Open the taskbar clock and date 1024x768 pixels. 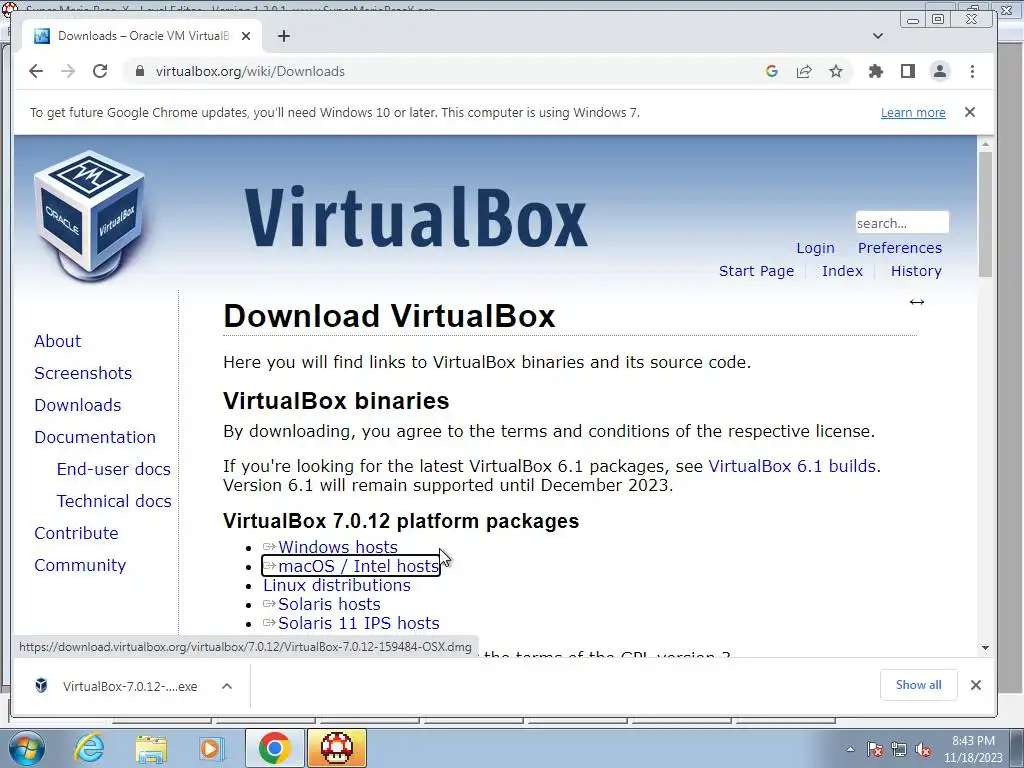973,749
